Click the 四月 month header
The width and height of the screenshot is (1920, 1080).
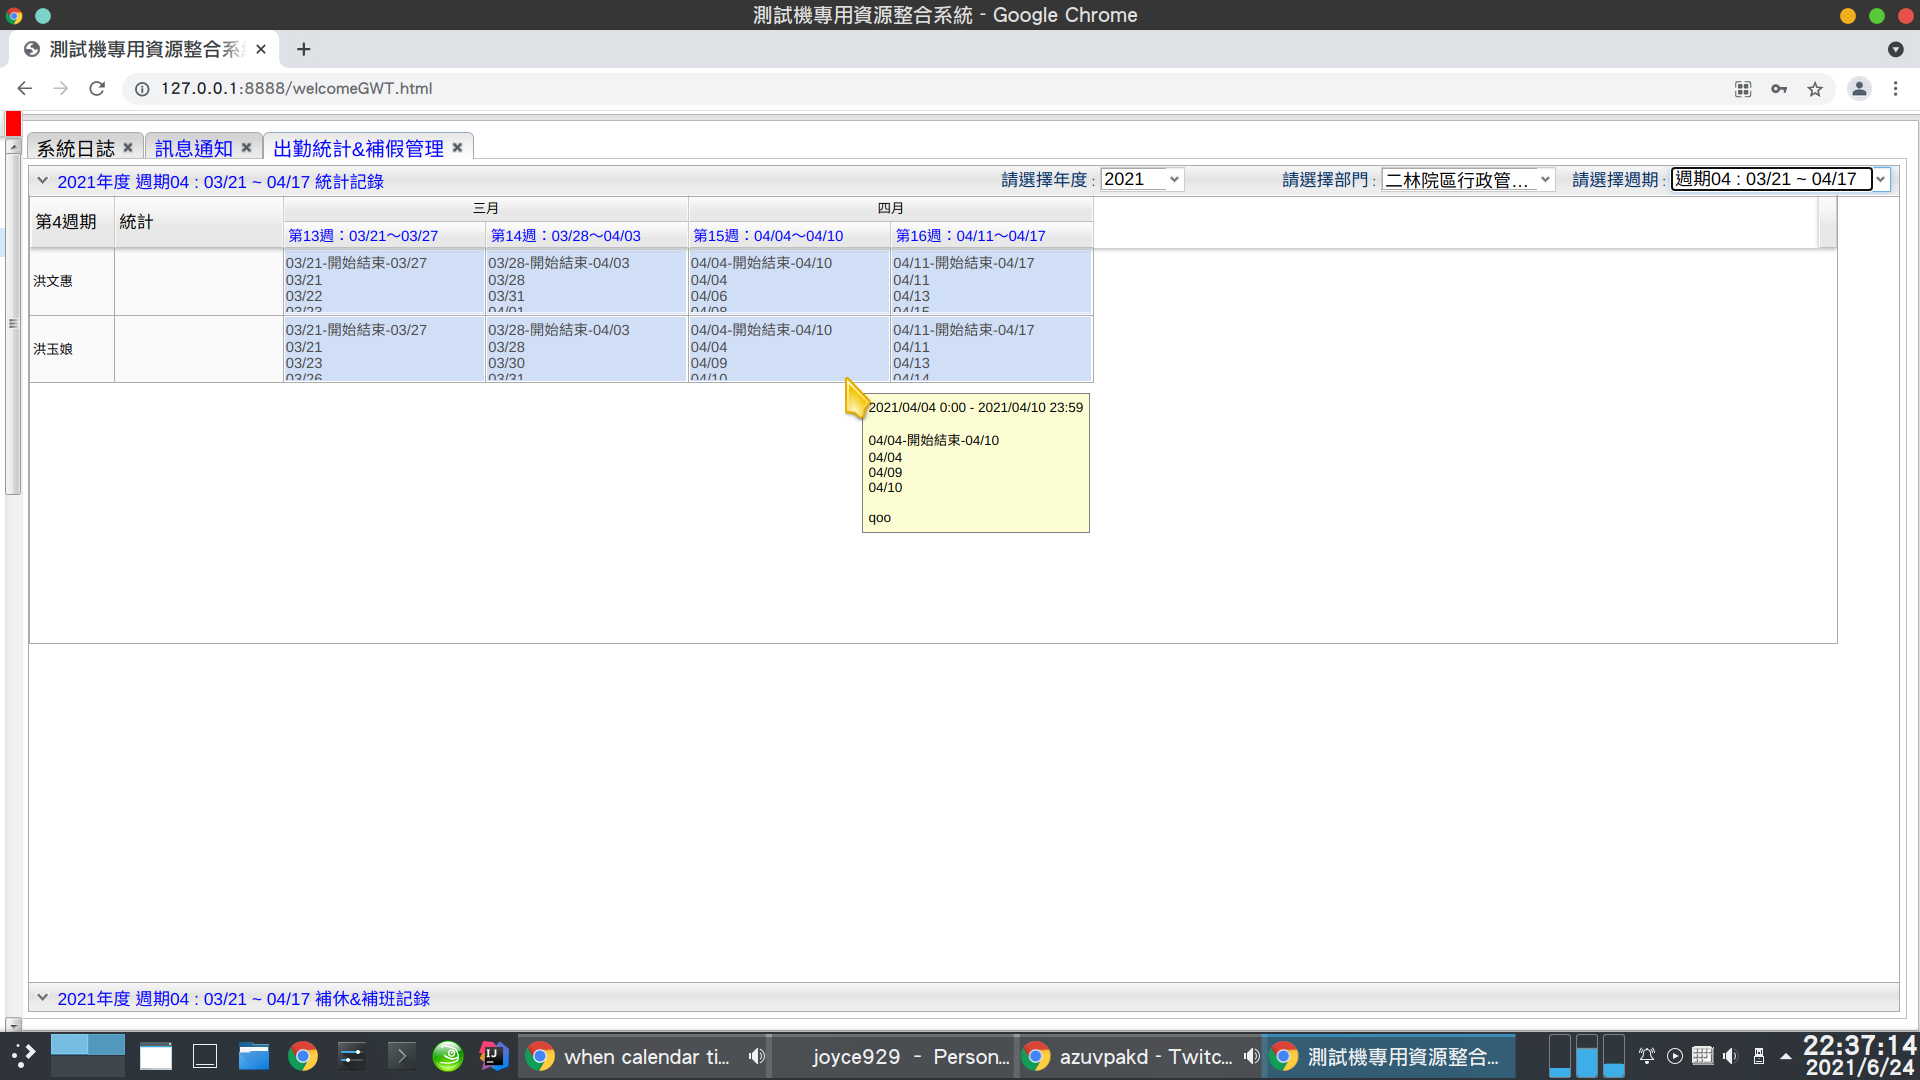(890, 208)
